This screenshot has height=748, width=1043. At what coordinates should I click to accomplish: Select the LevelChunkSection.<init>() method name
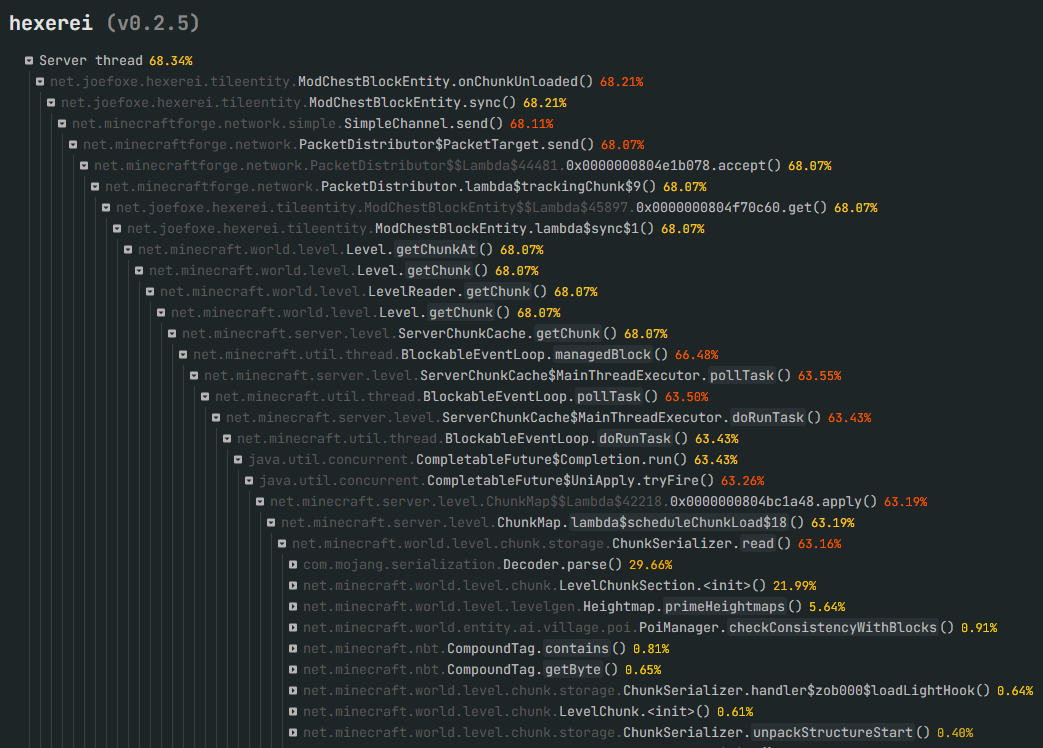[662, 586]
